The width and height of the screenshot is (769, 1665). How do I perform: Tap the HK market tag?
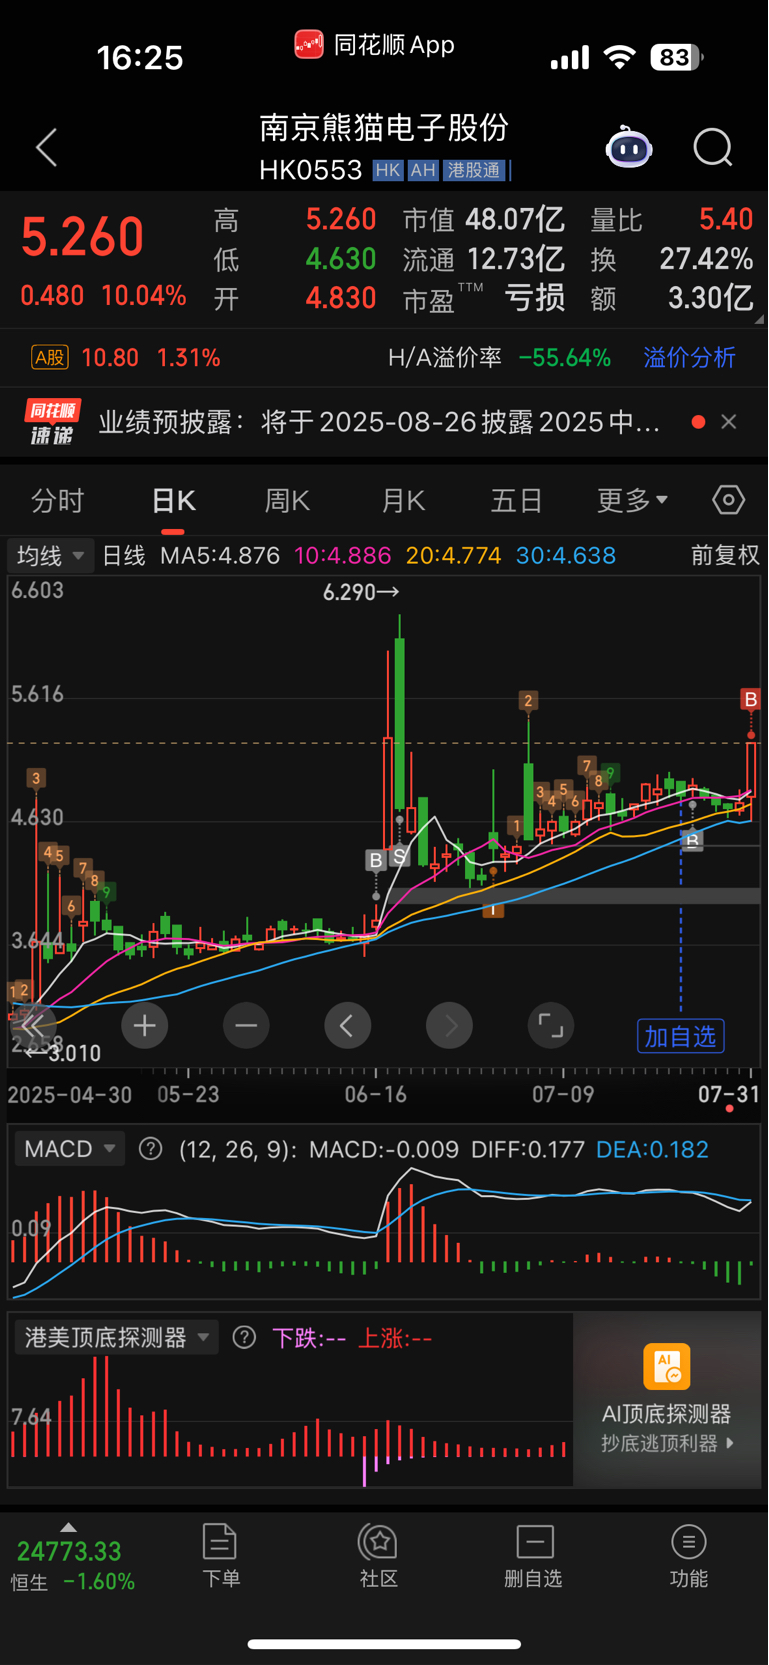click(388, 171)
